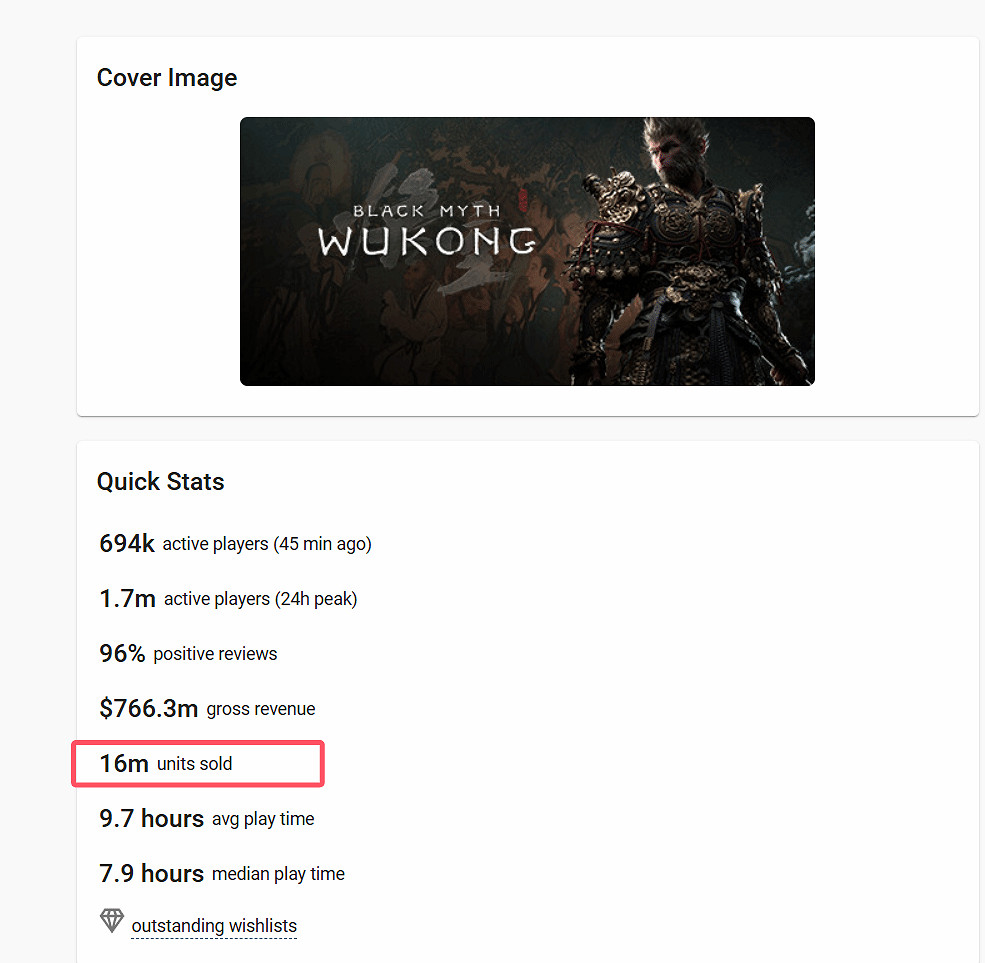Click the gross revenue label
This screenshot has height=963, width=985.
[261, 709]
